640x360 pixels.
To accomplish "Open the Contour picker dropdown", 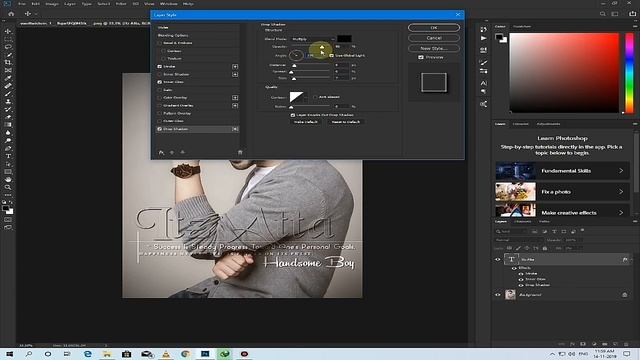I will click(x=306, y=98).
